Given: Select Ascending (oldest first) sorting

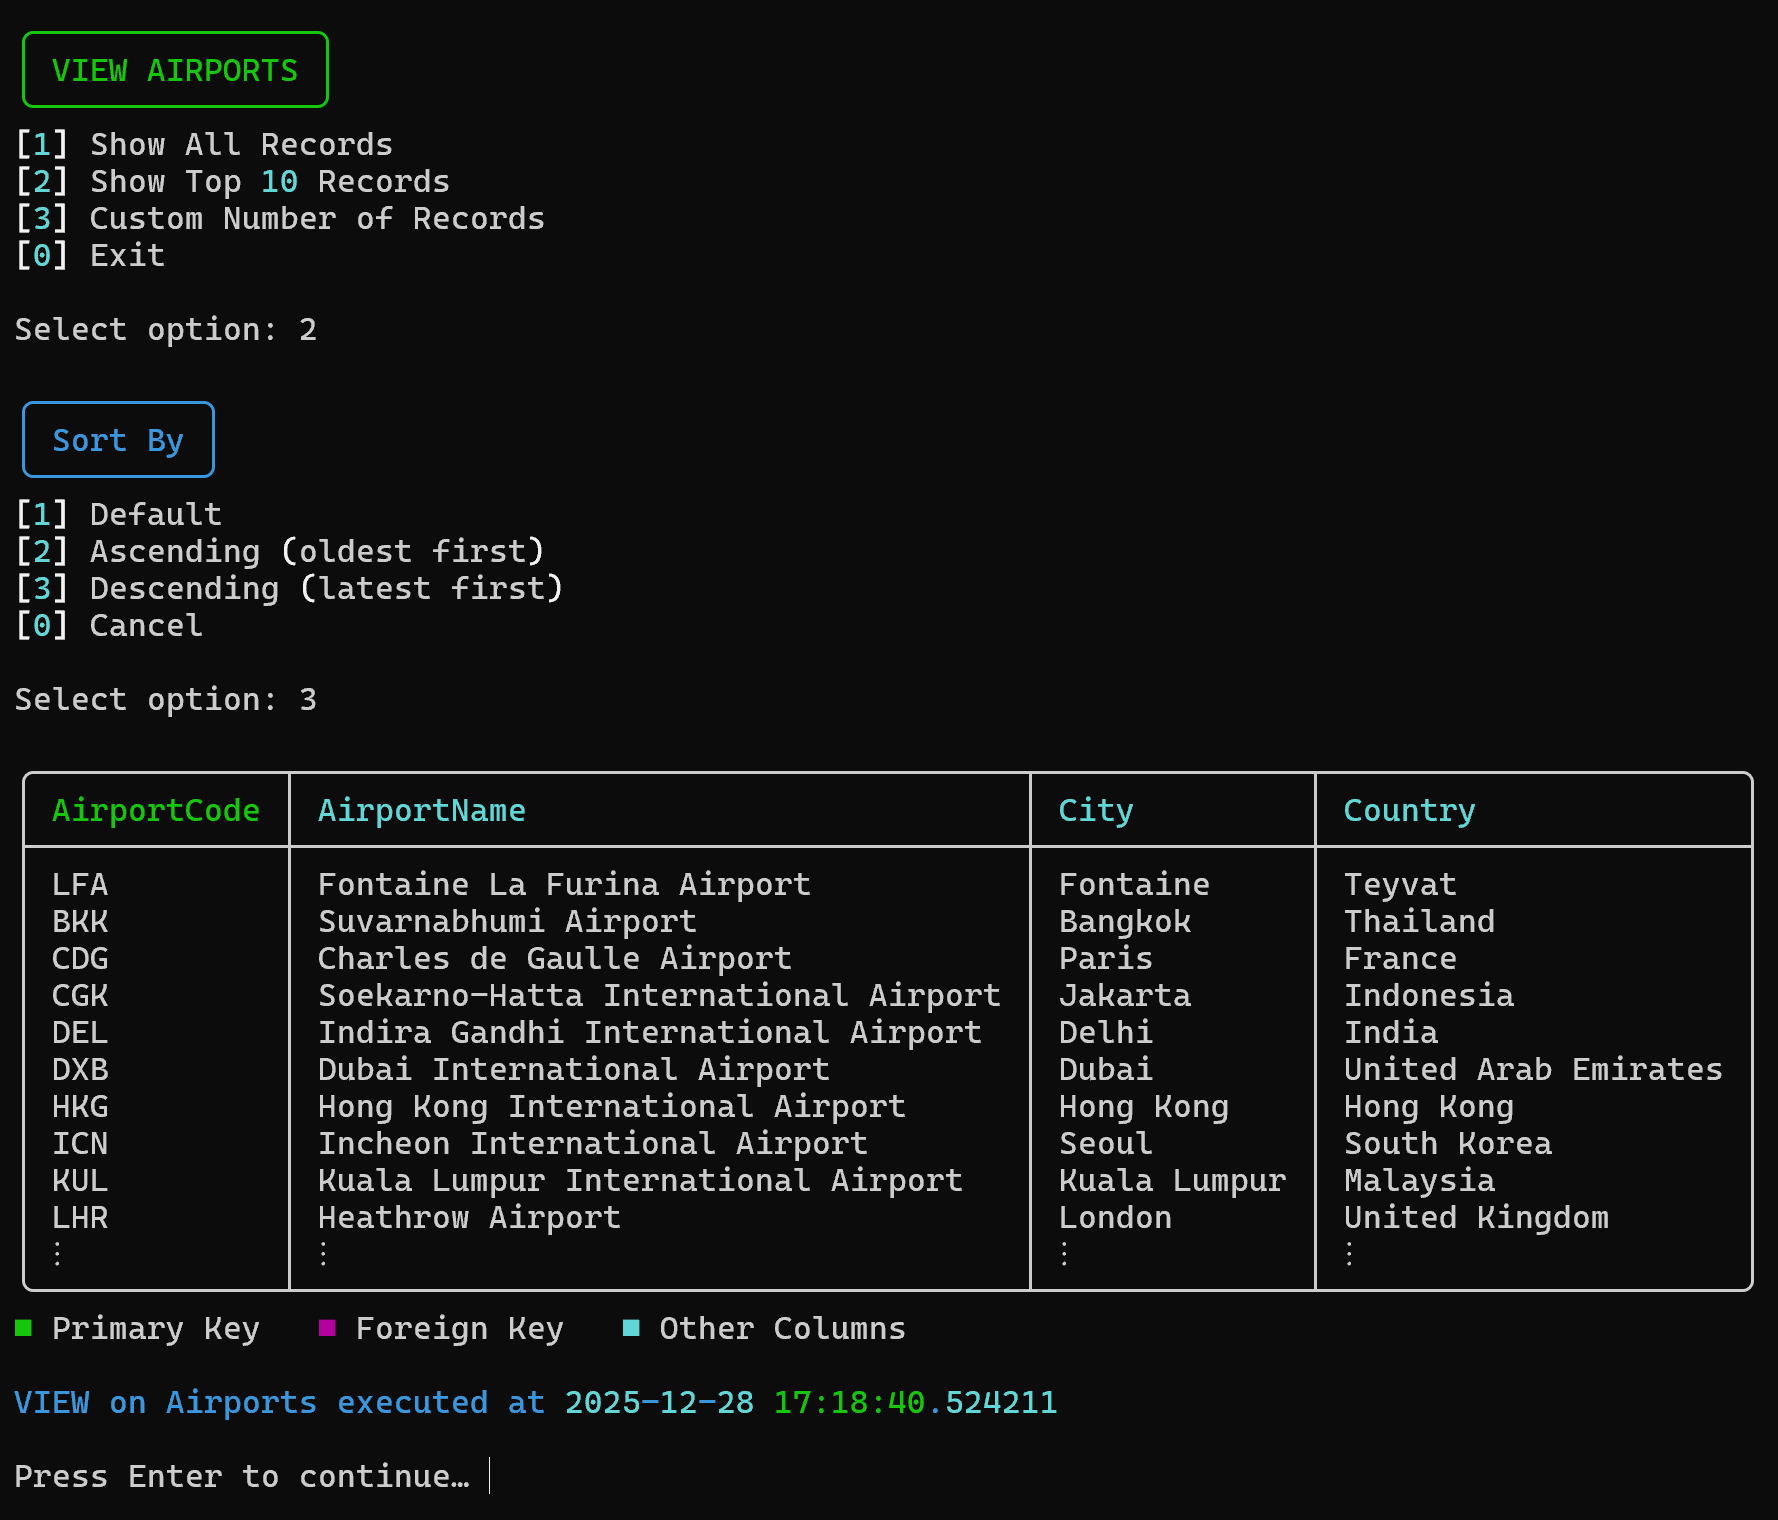Looking at the screenshot, I should [x=317, y=551].
